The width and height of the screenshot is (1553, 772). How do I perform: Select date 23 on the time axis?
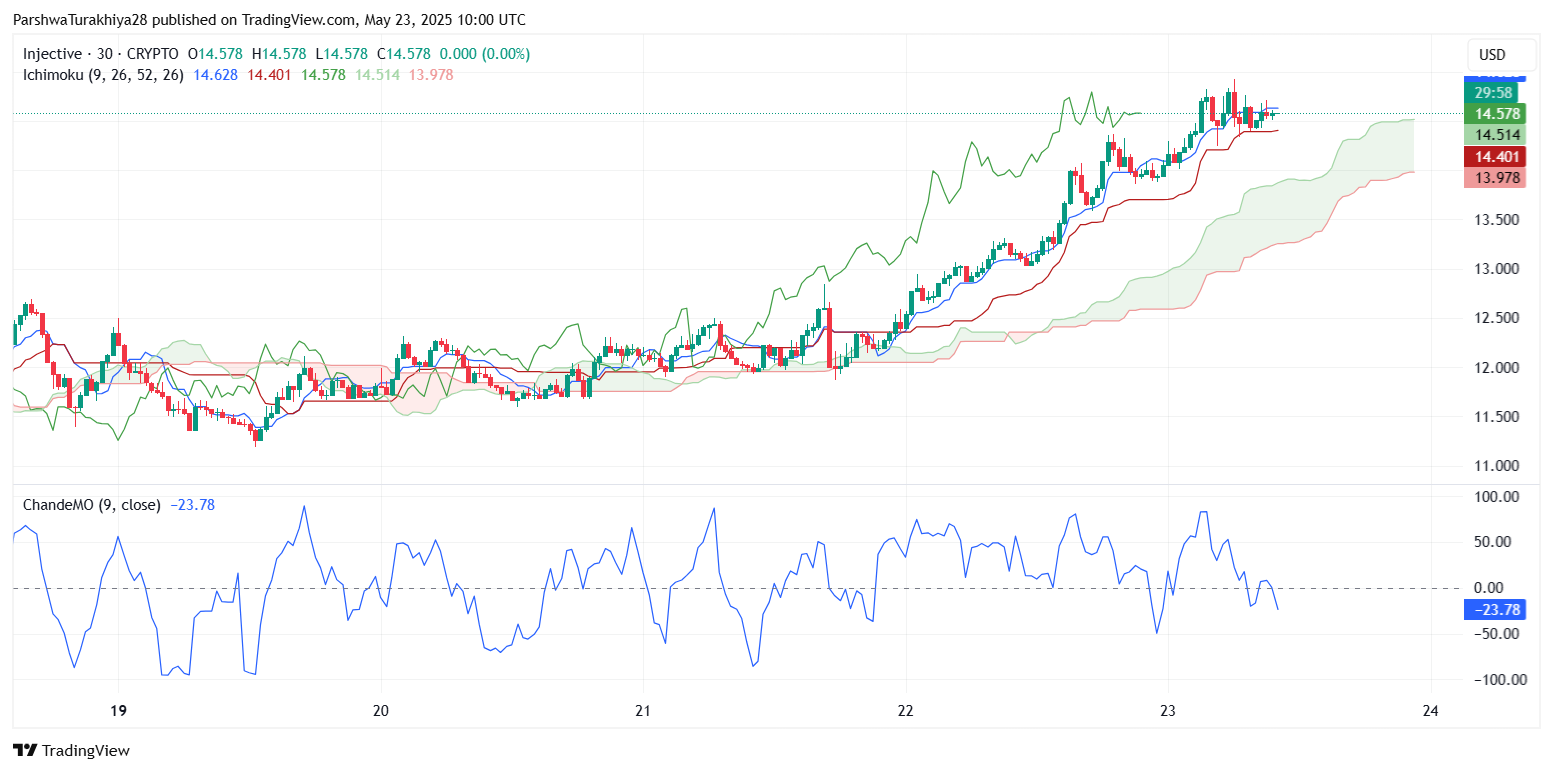[x=1168, y=710]
